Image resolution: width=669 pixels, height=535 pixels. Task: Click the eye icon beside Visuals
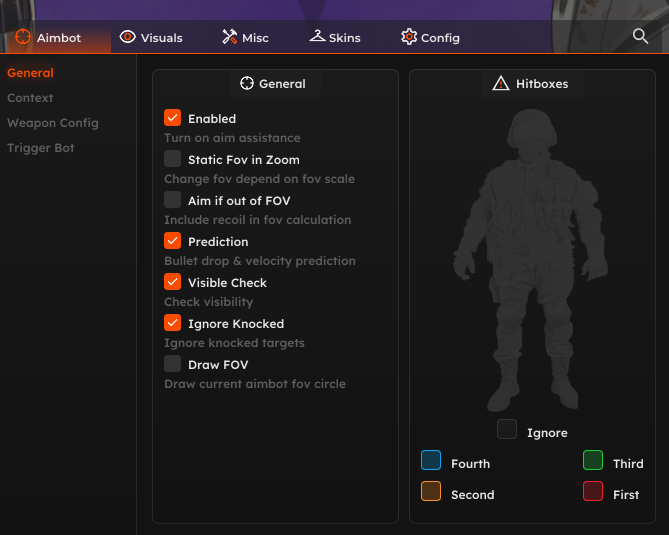point(127,37)
